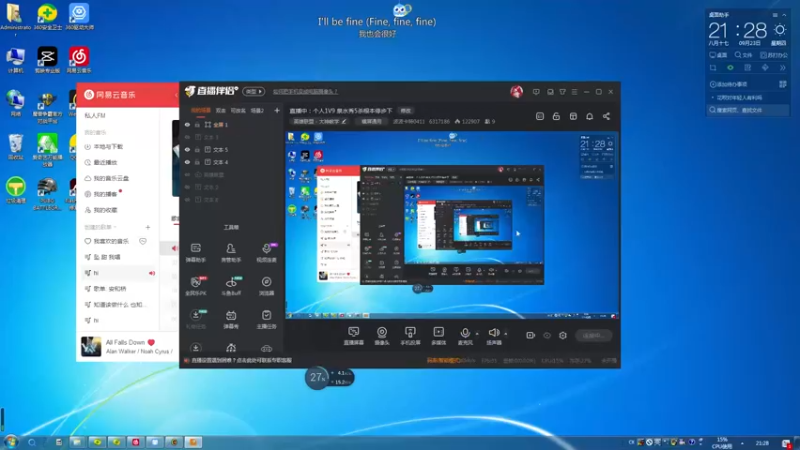This screenshot has height=450, width=800.
Task: Open the user avatar in title bar
Action: click(x=516, y=92)
